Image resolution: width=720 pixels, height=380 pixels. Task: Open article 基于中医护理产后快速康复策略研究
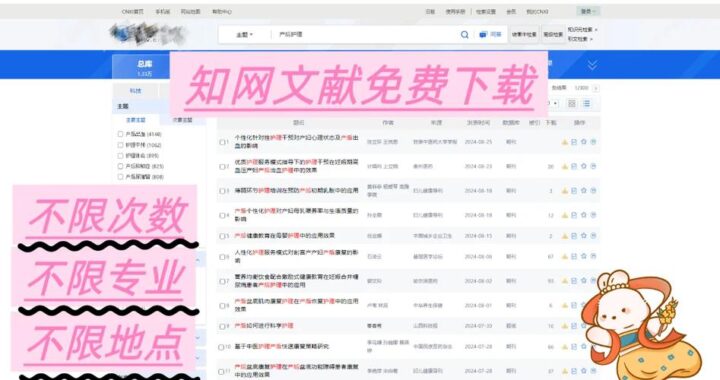point(281,346)
